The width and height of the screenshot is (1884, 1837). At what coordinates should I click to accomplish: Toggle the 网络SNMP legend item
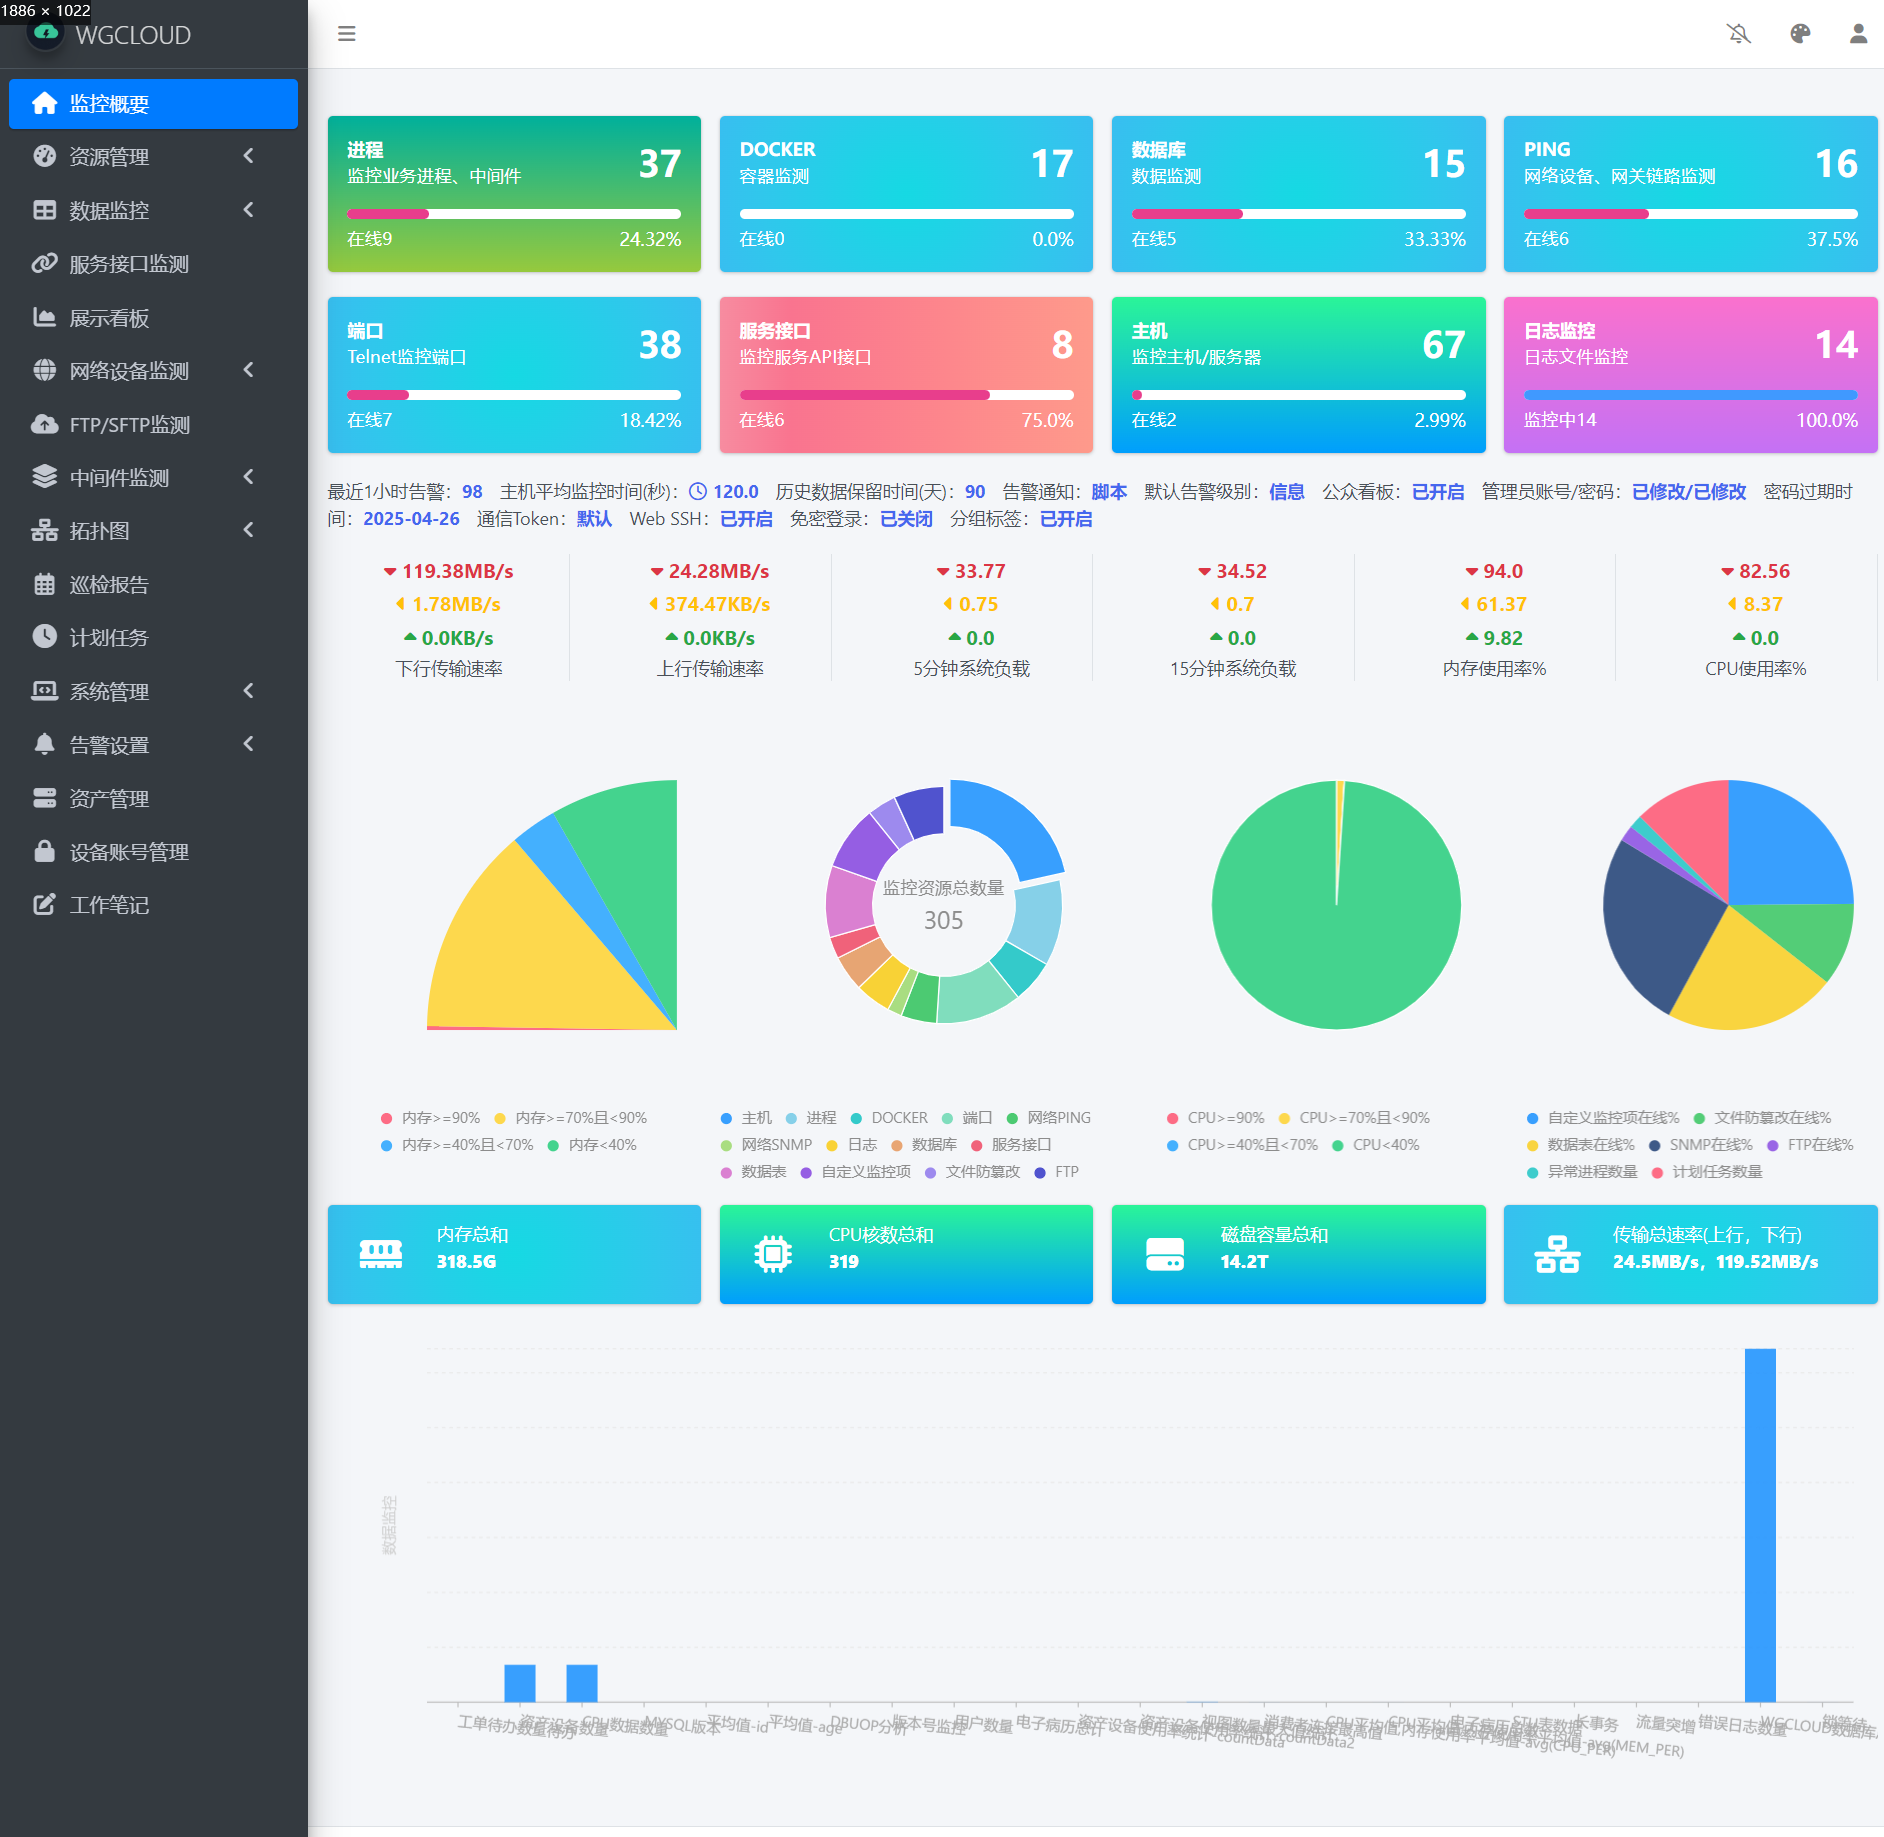[x=766, y=1145]
